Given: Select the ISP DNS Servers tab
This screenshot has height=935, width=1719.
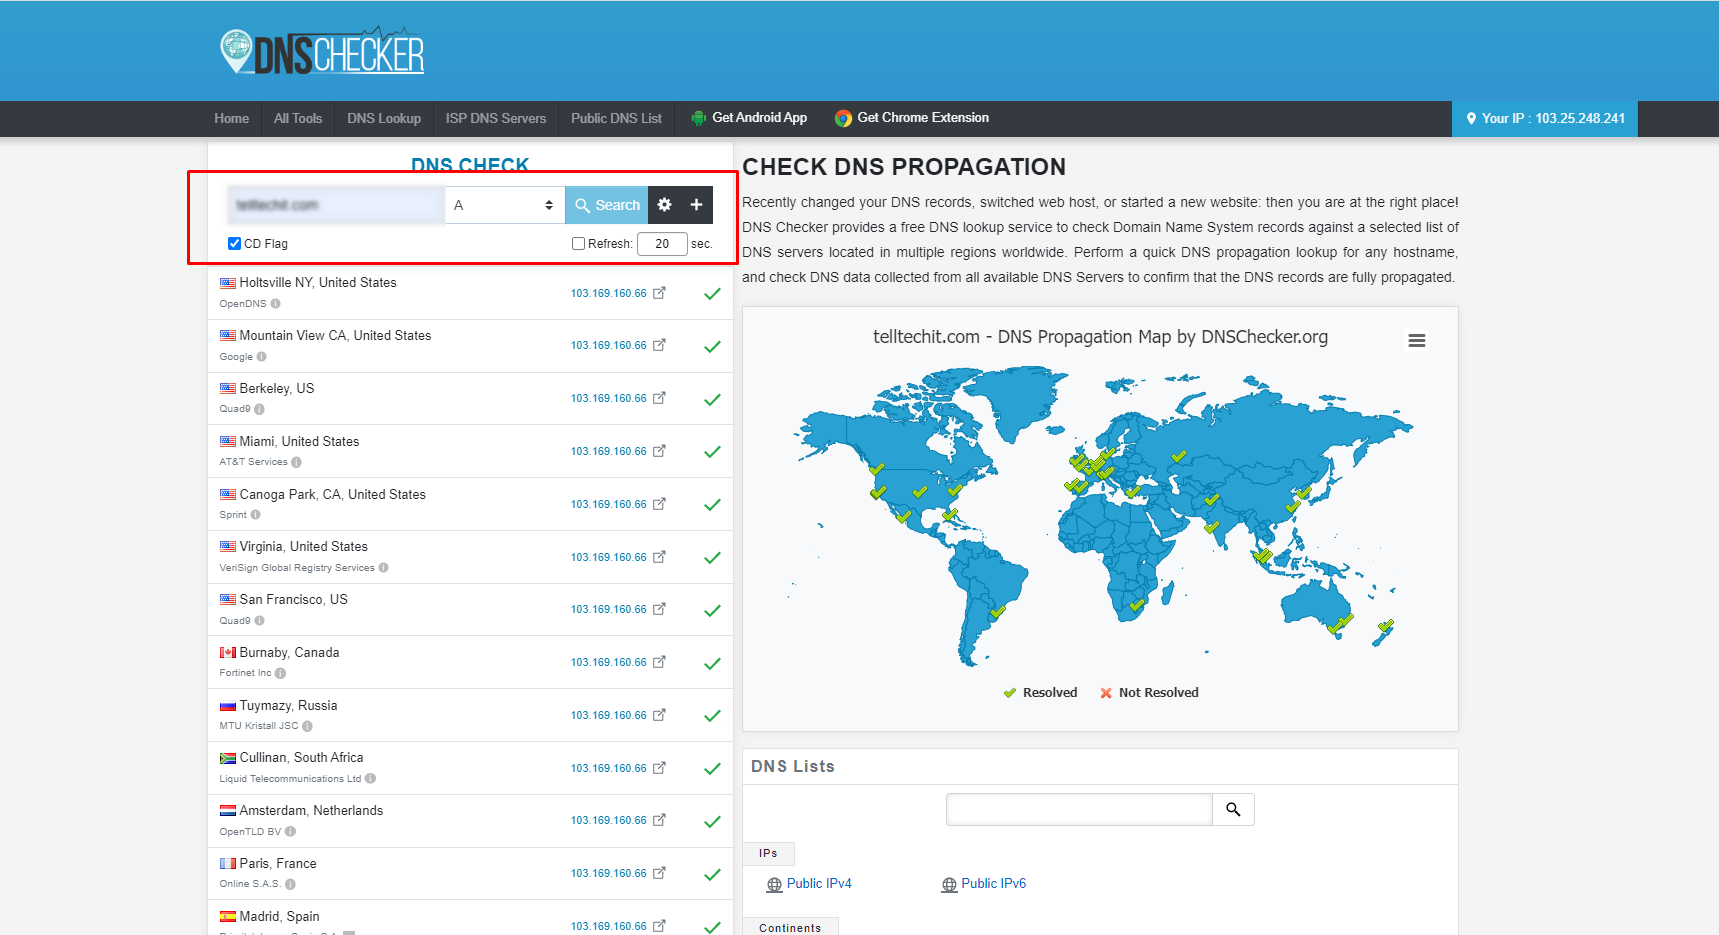Looking at the screenshot, I should tap(495, 118).
